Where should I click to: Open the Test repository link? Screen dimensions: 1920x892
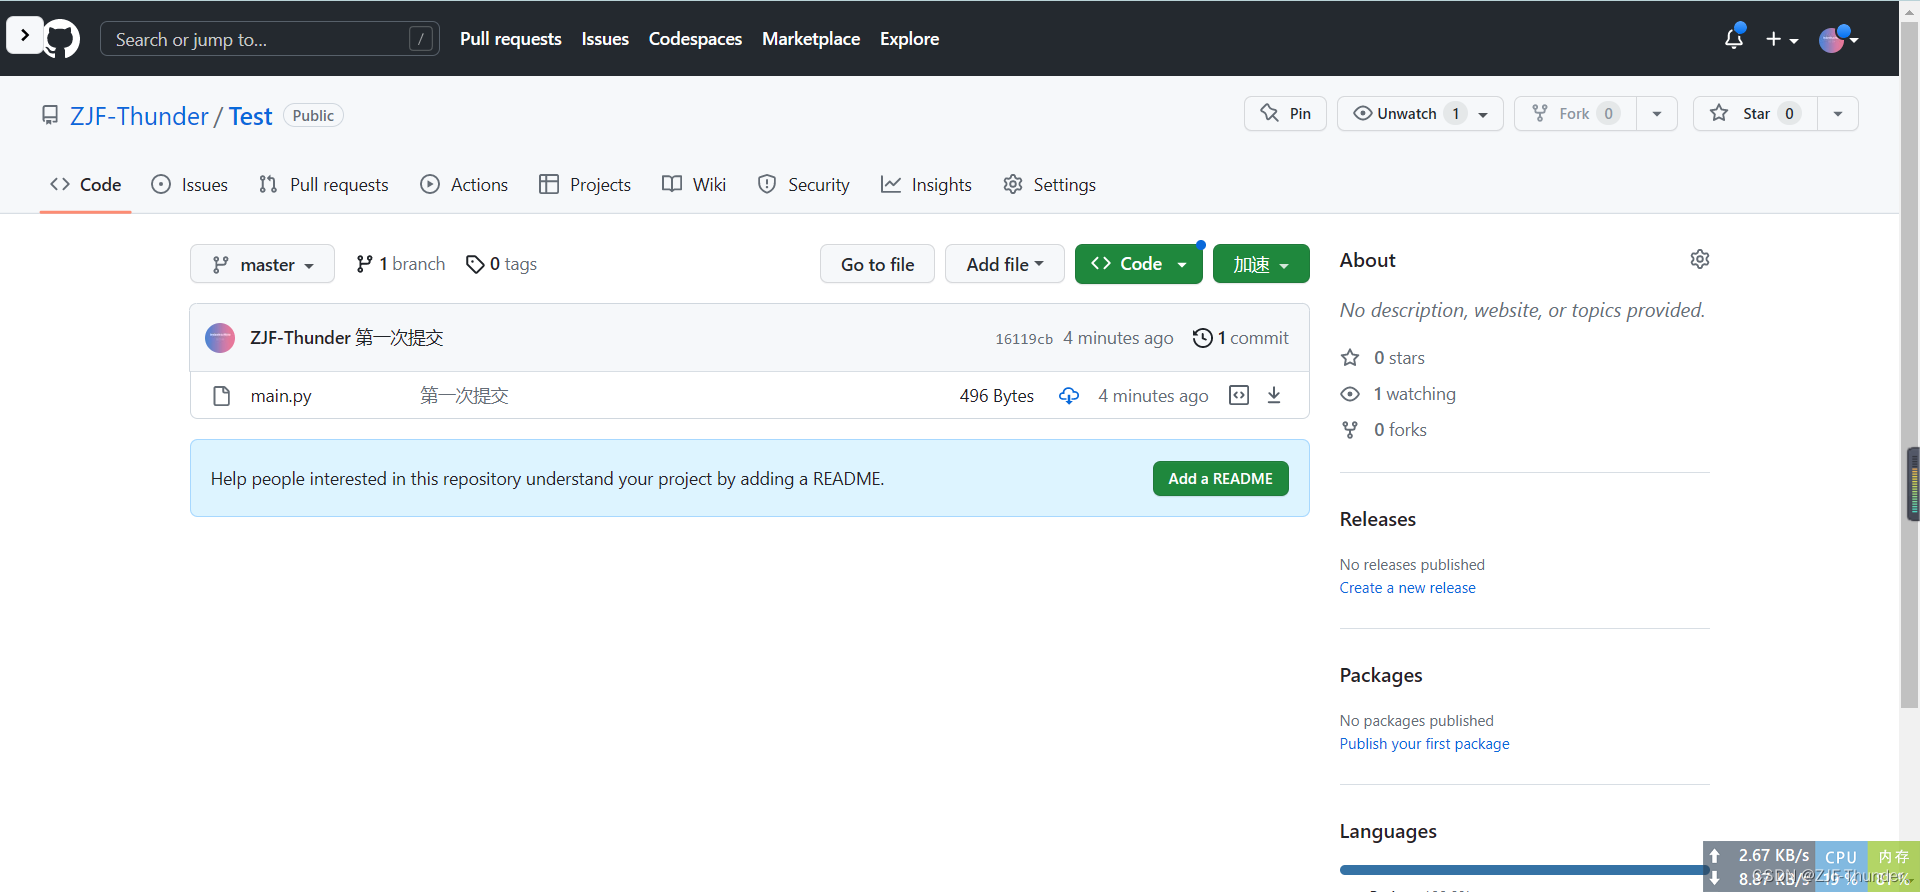250,116
